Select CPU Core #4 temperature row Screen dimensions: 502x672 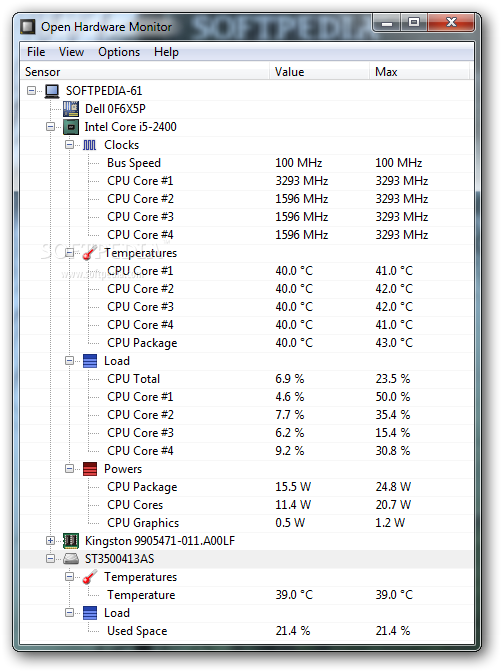247,325
